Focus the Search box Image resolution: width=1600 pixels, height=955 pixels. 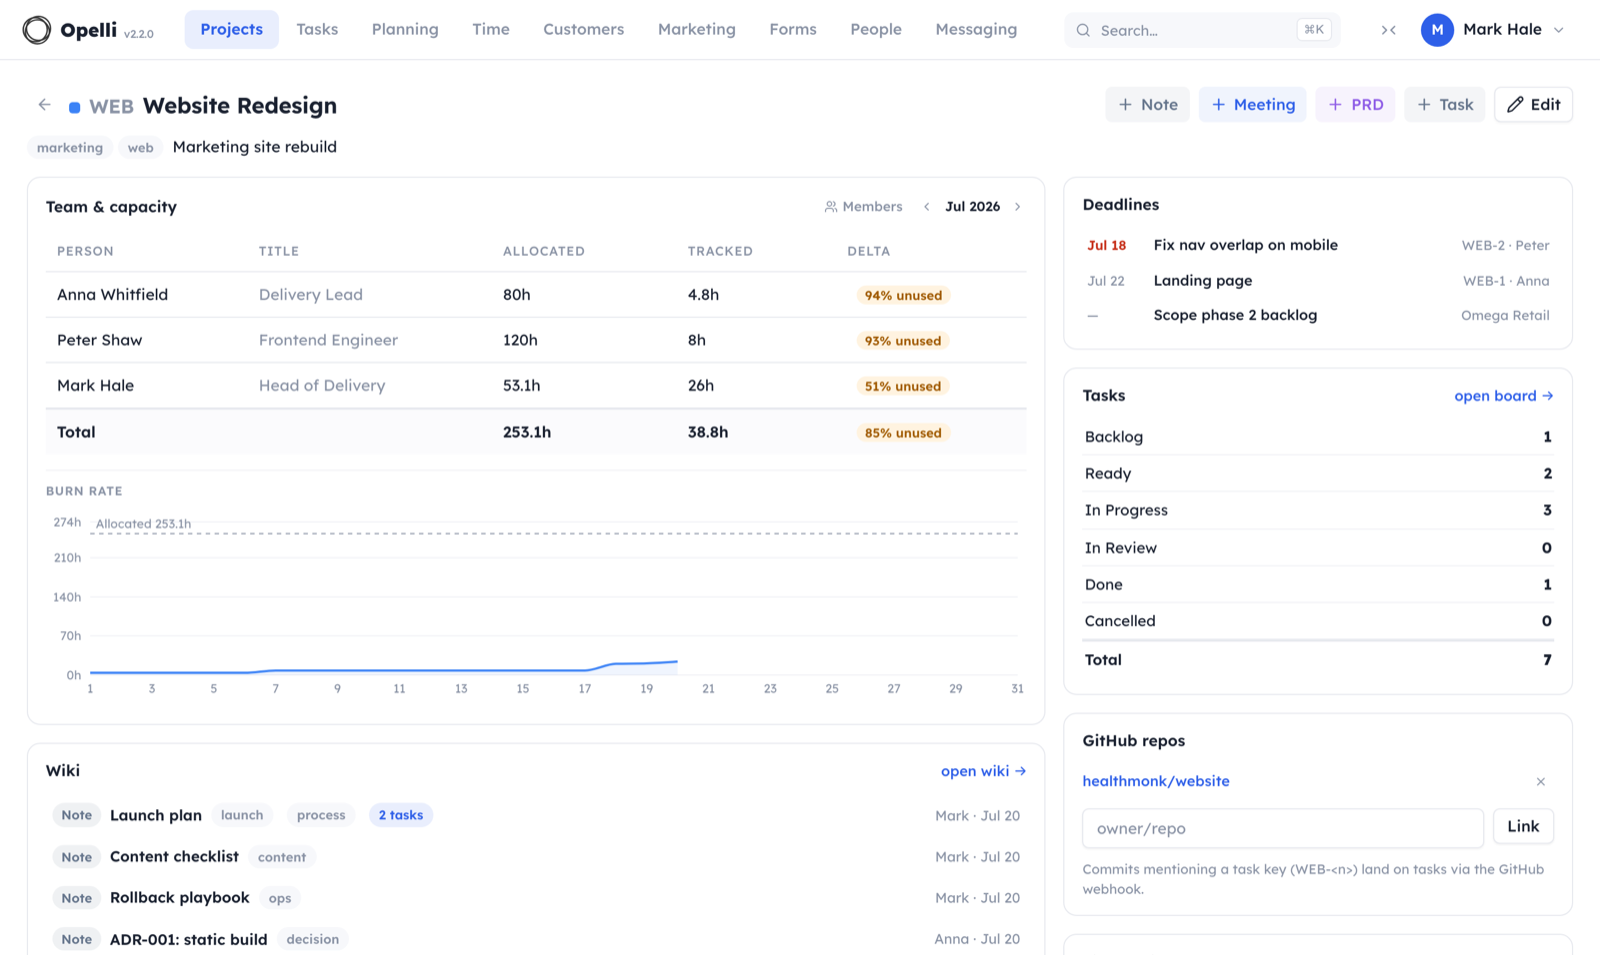coord(1202,30)
